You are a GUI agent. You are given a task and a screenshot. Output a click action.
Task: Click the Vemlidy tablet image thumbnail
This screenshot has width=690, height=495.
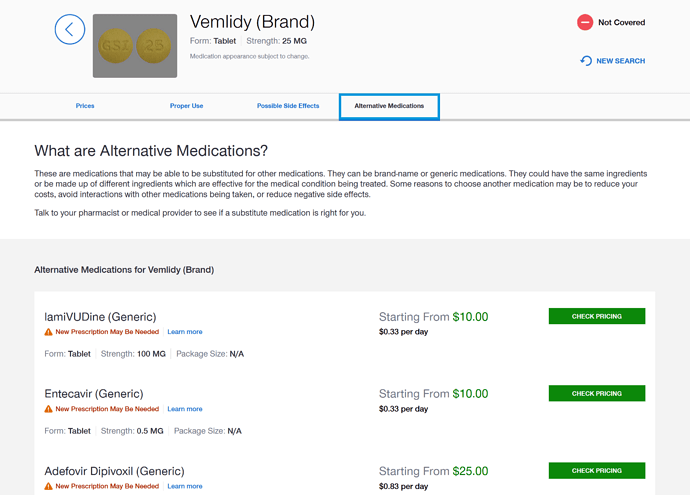(135, 46)
